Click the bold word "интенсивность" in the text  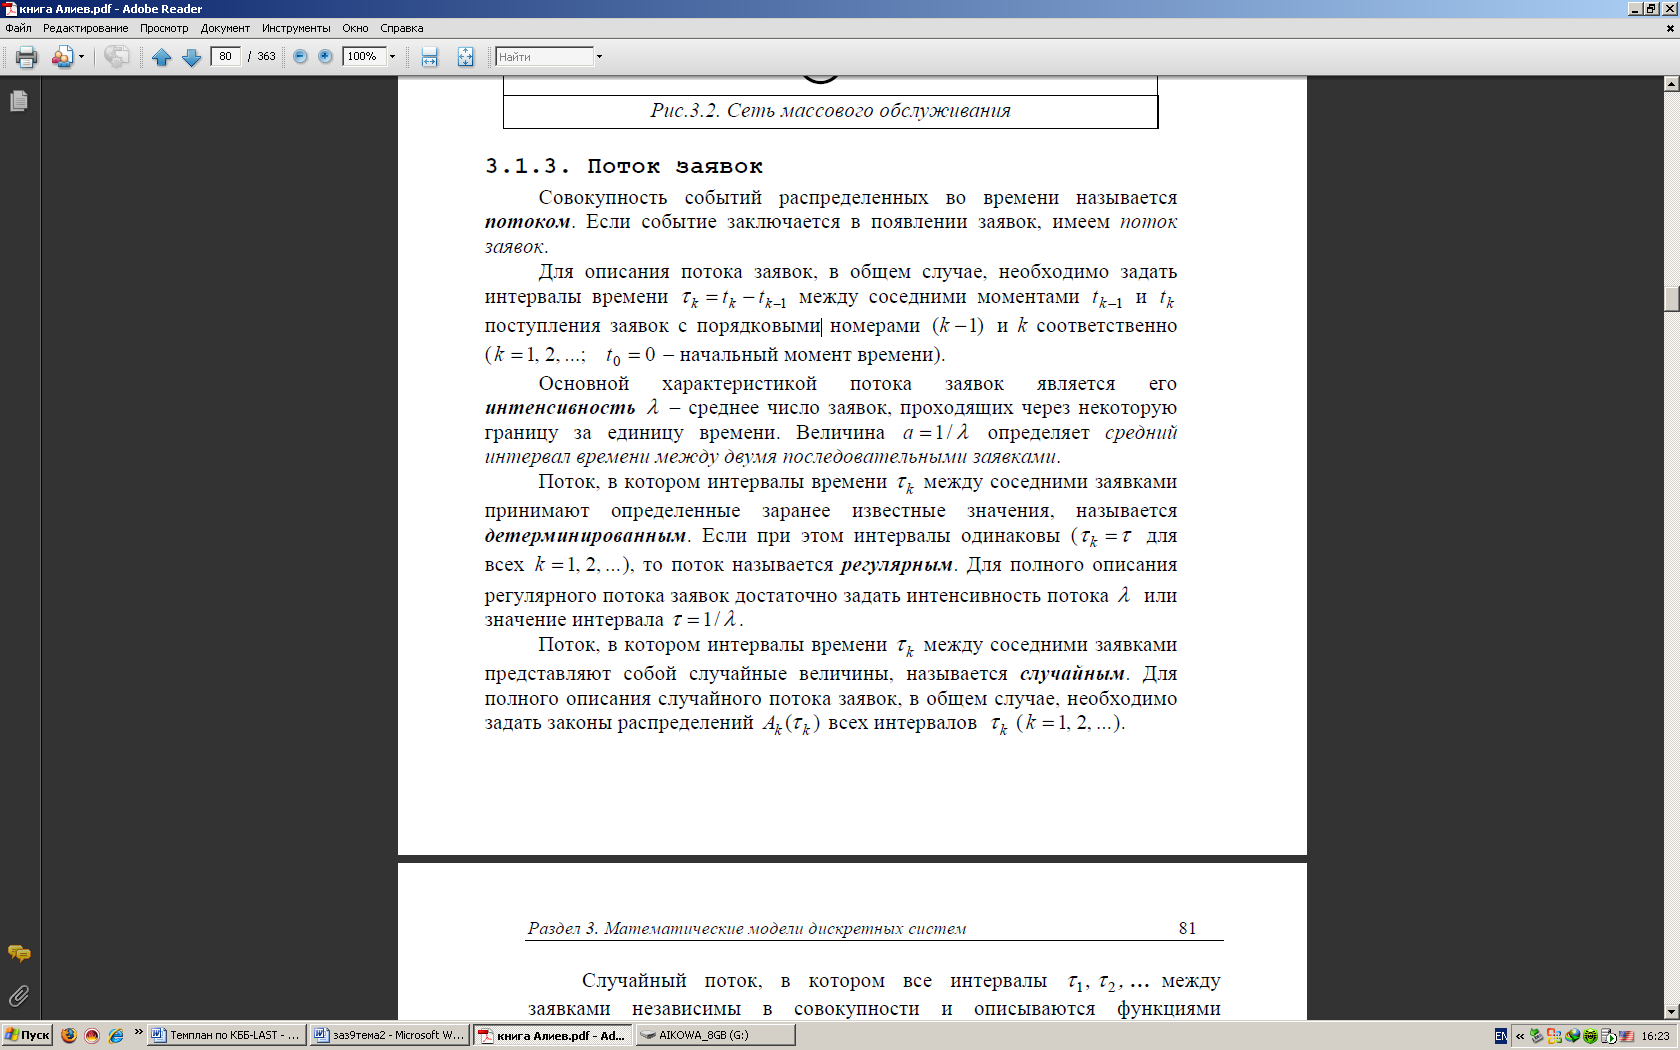560,407
